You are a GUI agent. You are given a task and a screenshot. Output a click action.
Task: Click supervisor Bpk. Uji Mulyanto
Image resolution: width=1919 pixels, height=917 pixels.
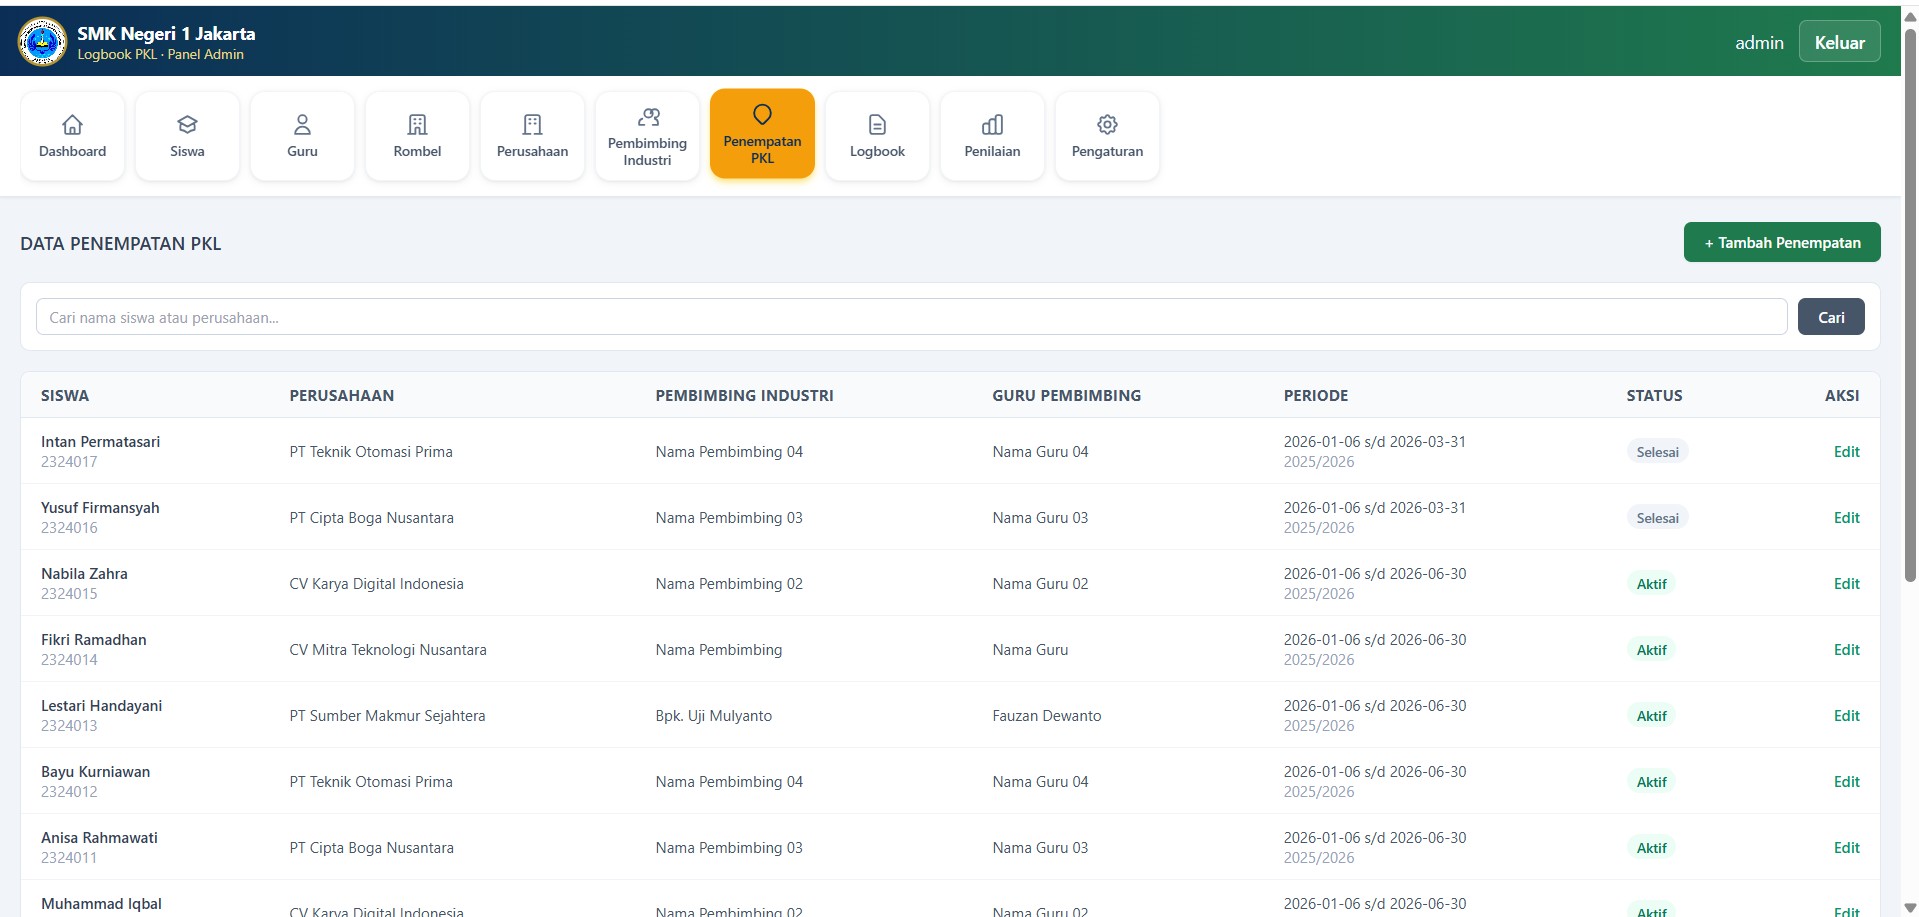[714, 715]
